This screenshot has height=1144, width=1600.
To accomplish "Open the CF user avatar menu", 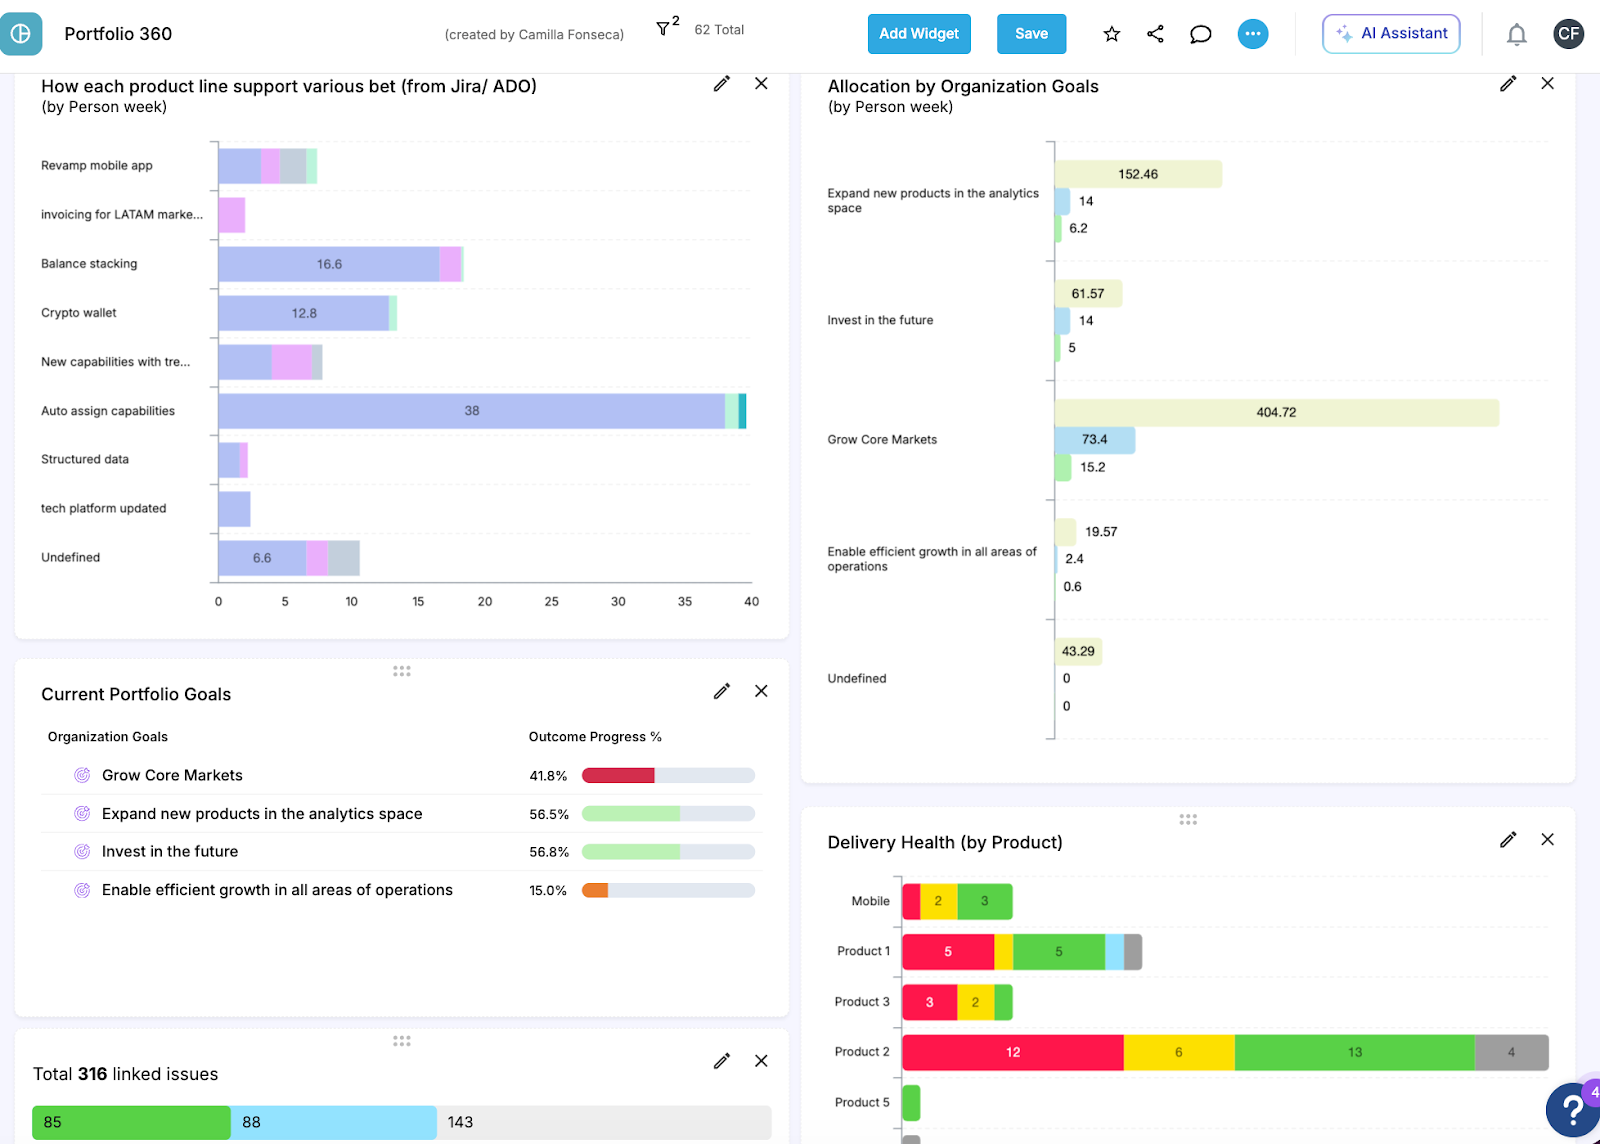I will tap(1568, 34).
